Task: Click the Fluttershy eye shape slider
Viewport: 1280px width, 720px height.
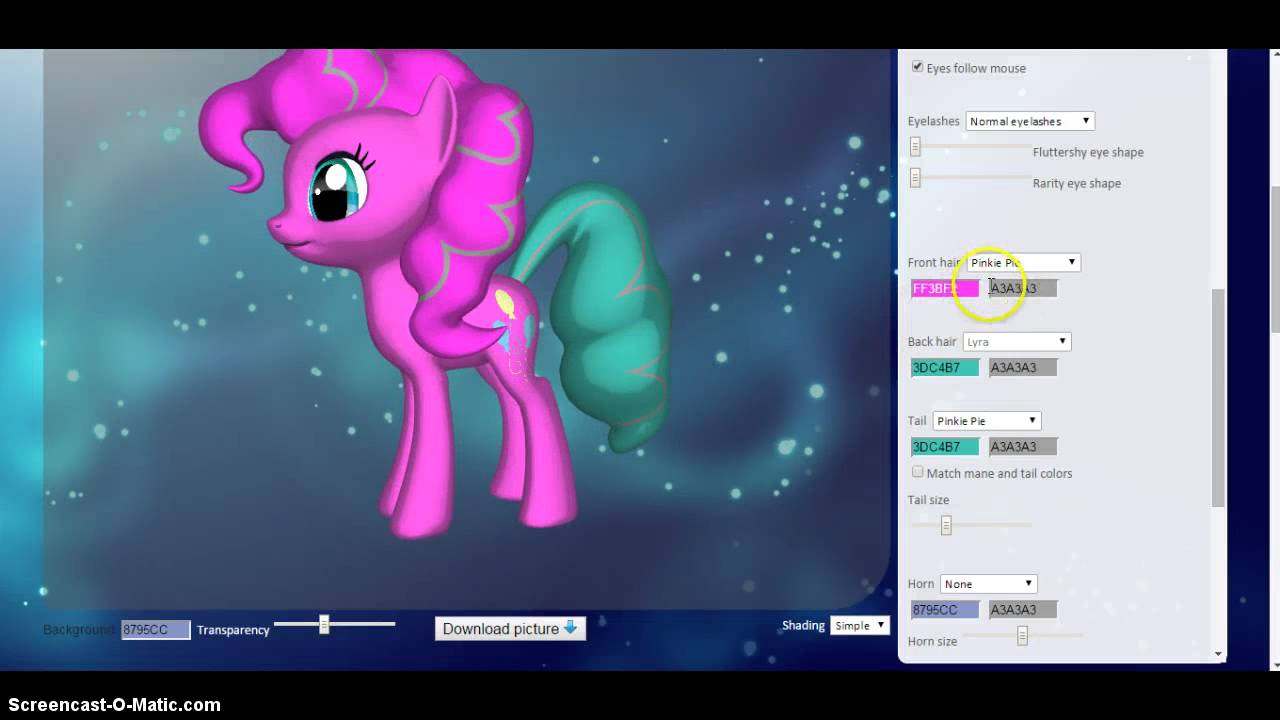Action: pyautogui.click(x=915, y=148)
